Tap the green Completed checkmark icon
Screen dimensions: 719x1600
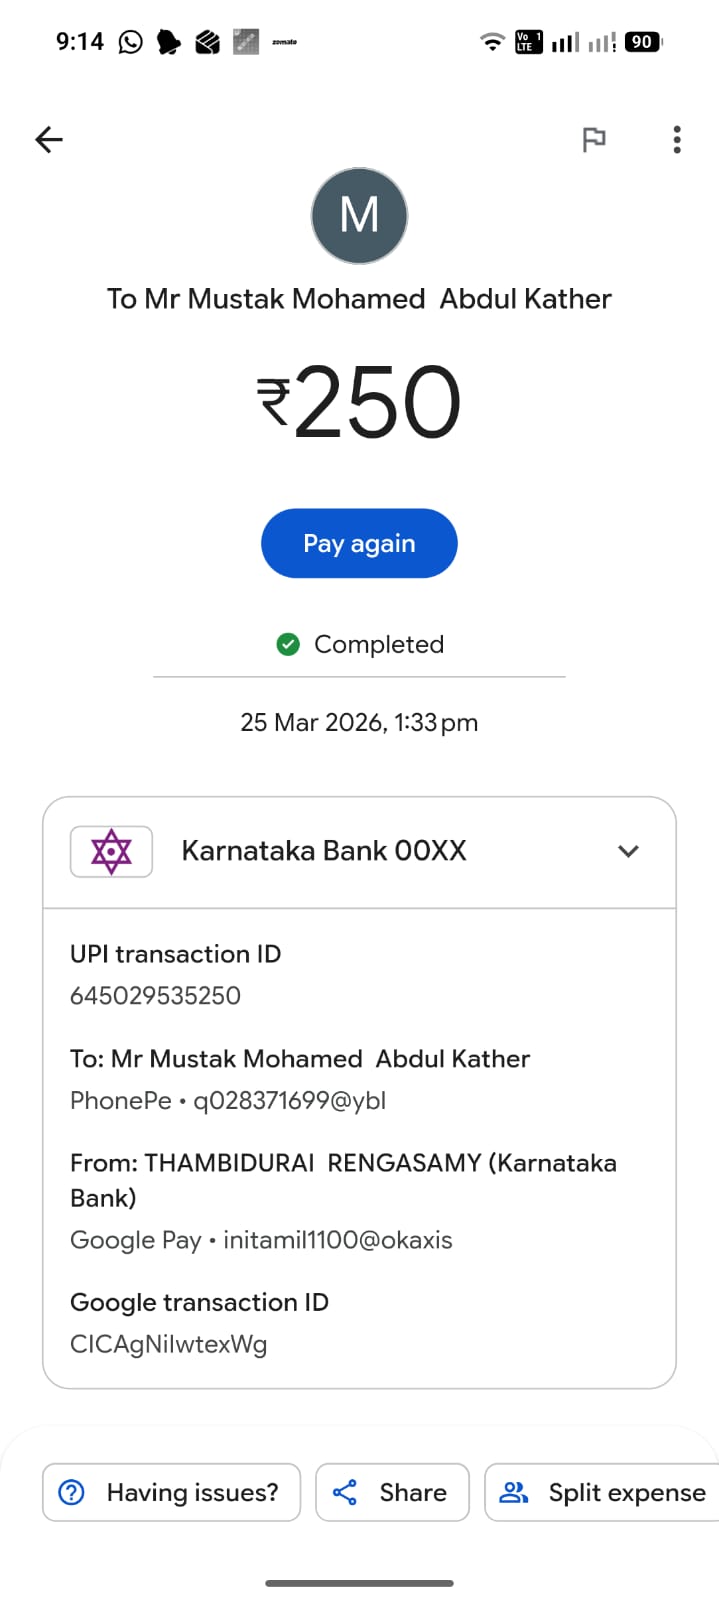(x=288, y=644)
